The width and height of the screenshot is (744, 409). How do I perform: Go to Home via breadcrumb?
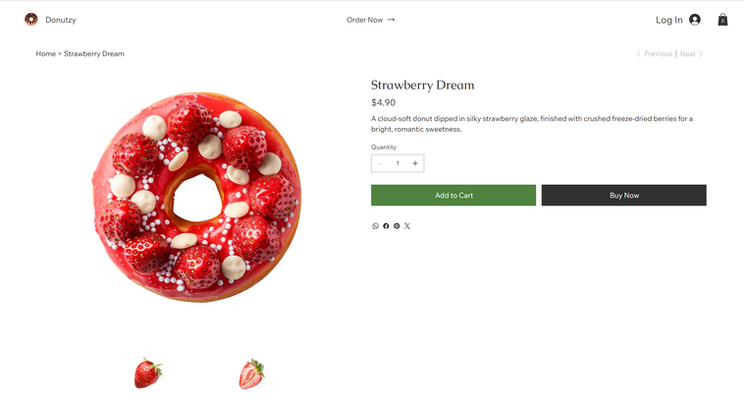(x=46, y=53)
